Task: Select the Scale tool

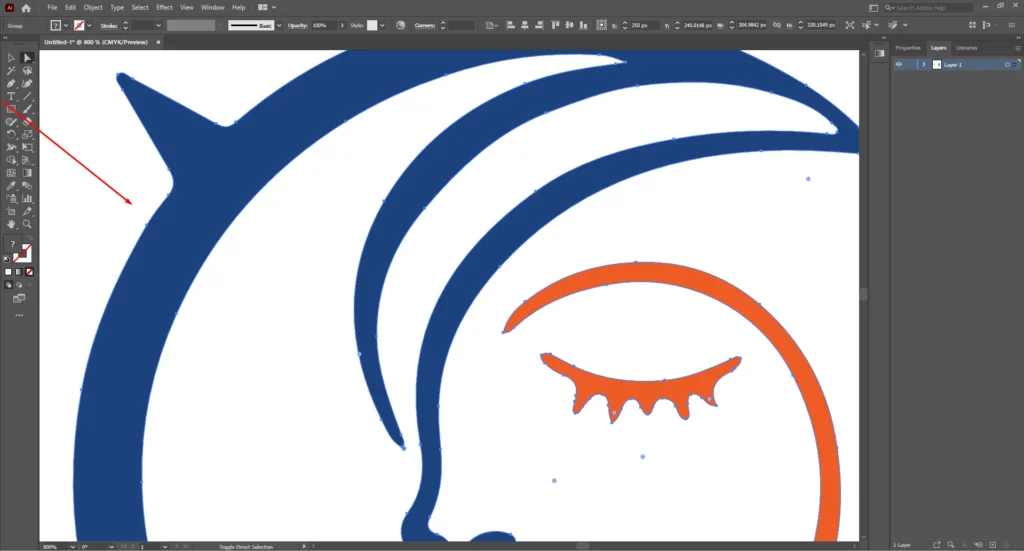Action: [27, 134]
